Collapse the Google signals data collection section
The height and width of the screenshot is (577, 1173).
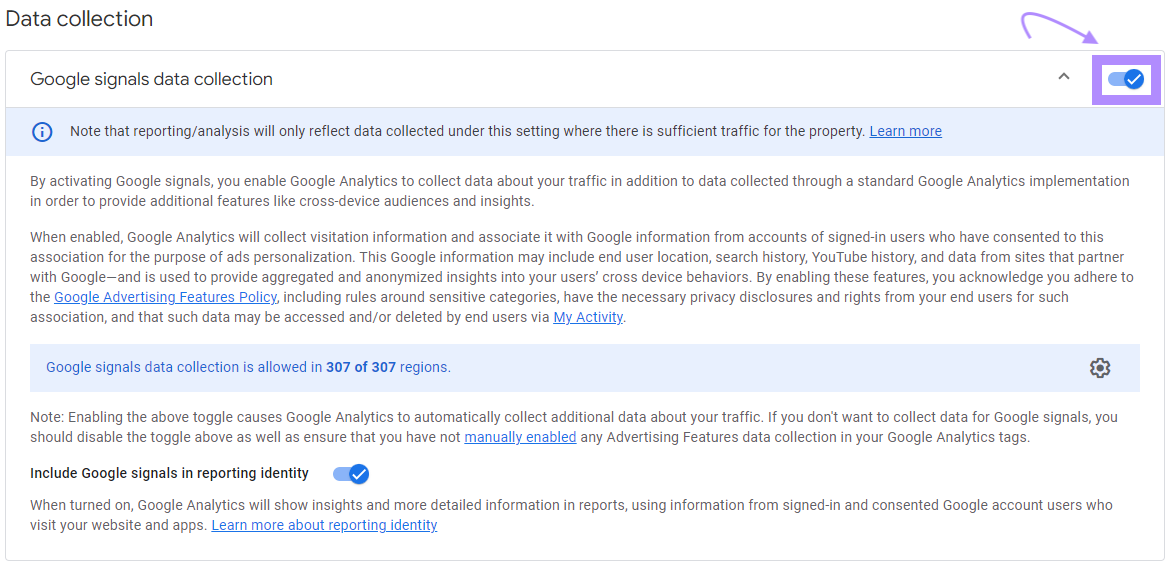1064,75
